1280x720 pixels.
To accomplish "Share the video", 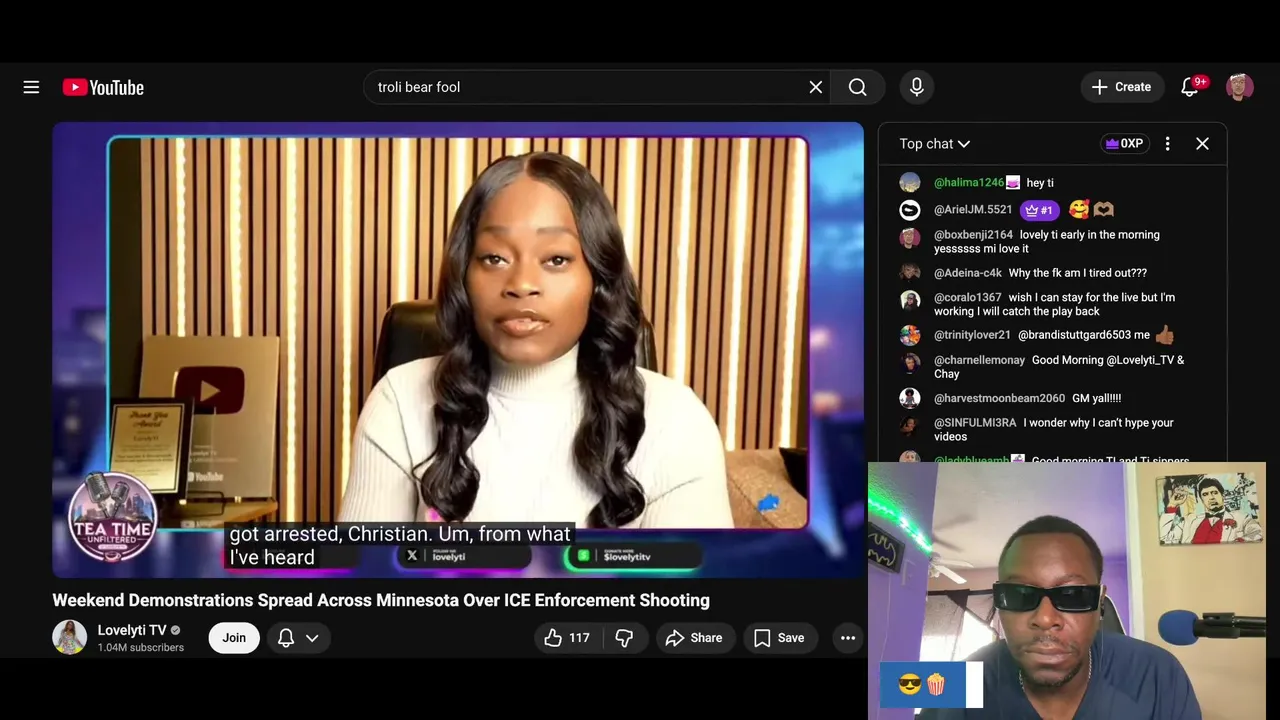I will pos(693,638).
